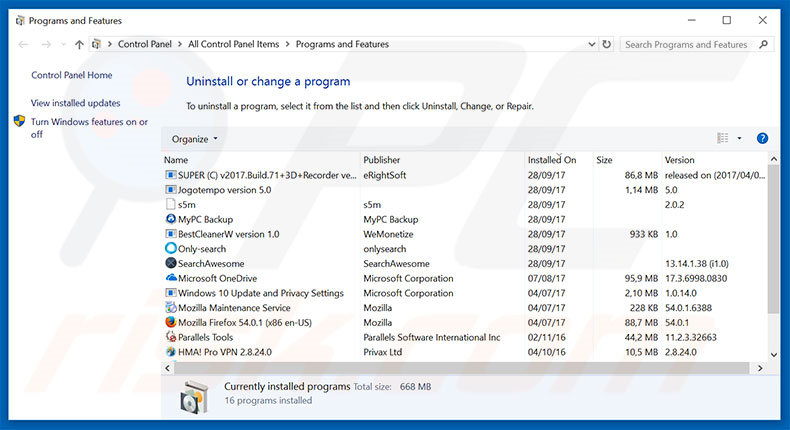The width and height of the screenshot is (790, 430).
Task: Click the vertical scrollbar down arrow
Action: pyautogui.click(x=774, y=355)
